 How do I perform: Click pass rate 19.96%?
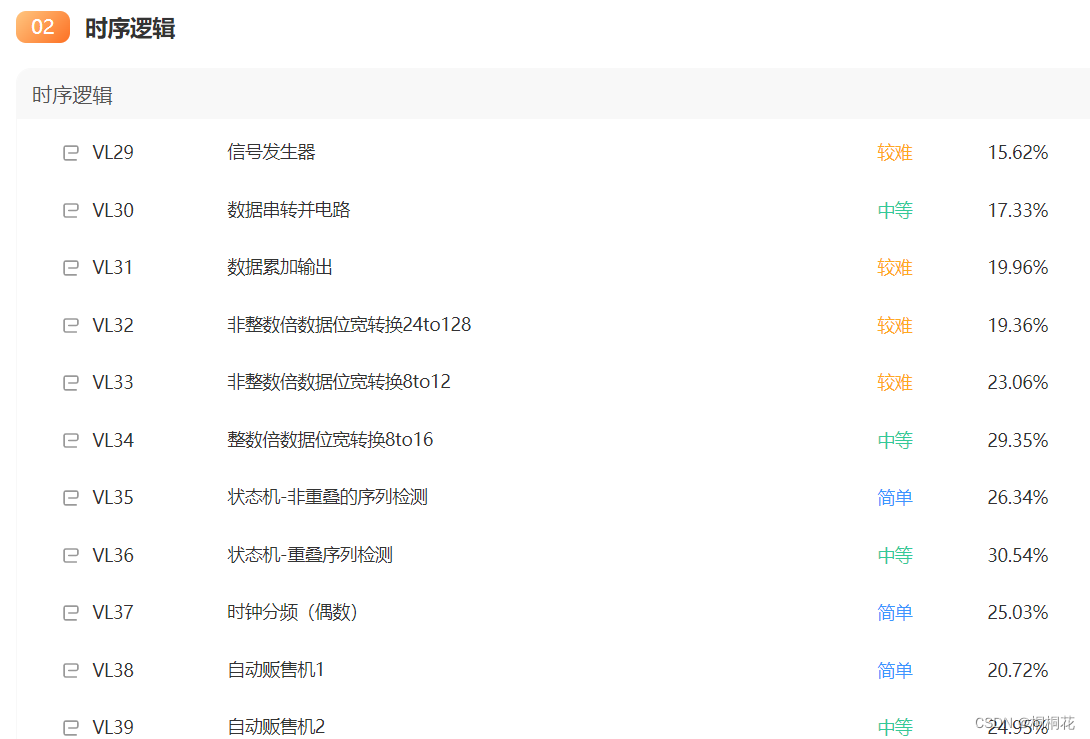coord(1018,268)
